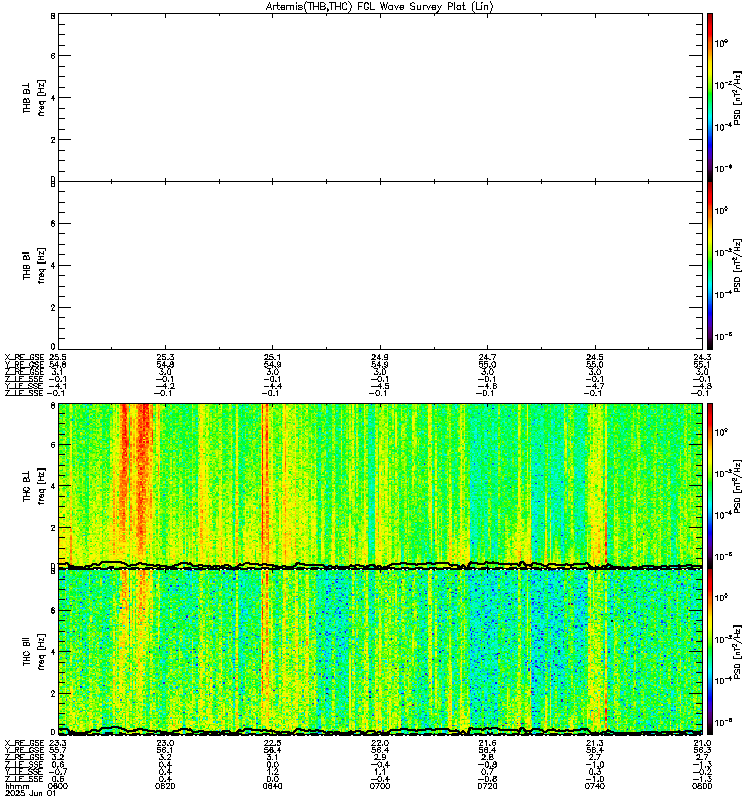Click the top panel's freq [Hz] axis label
Viewport: 750px width, 800px height.
[x=41, y=96]
